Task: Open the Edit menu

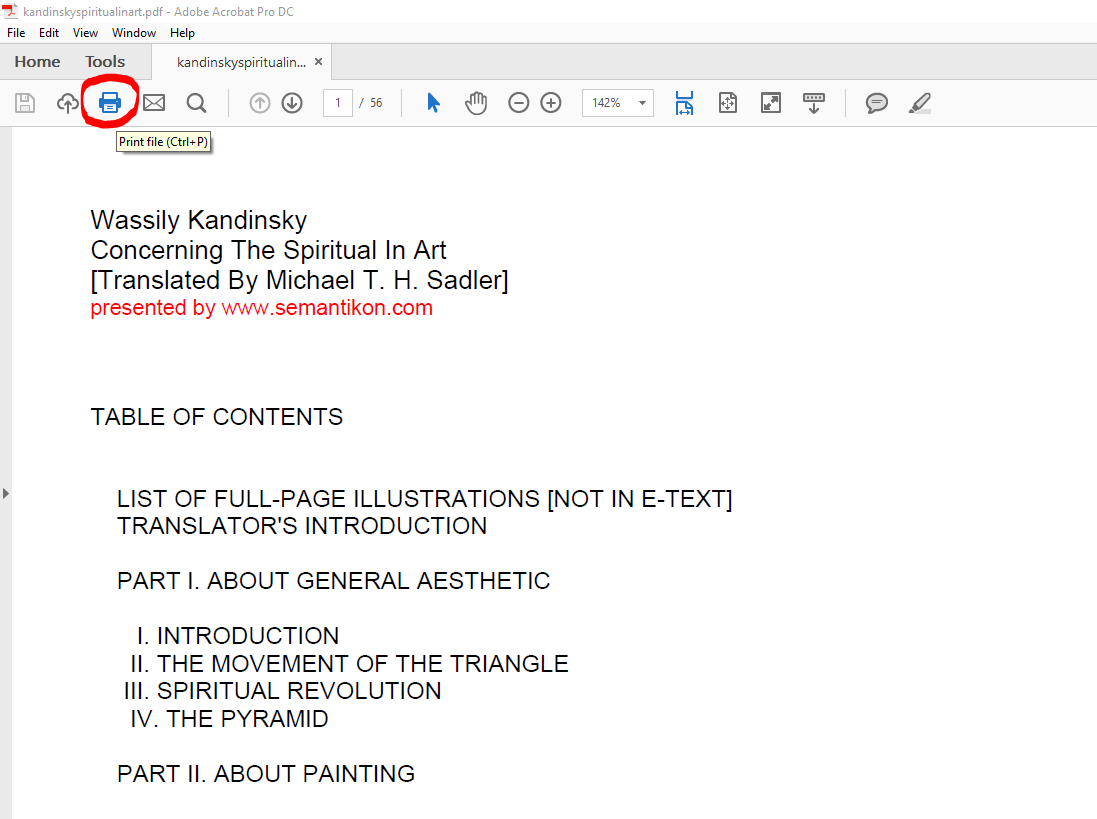Action: (x=49, y=33)
